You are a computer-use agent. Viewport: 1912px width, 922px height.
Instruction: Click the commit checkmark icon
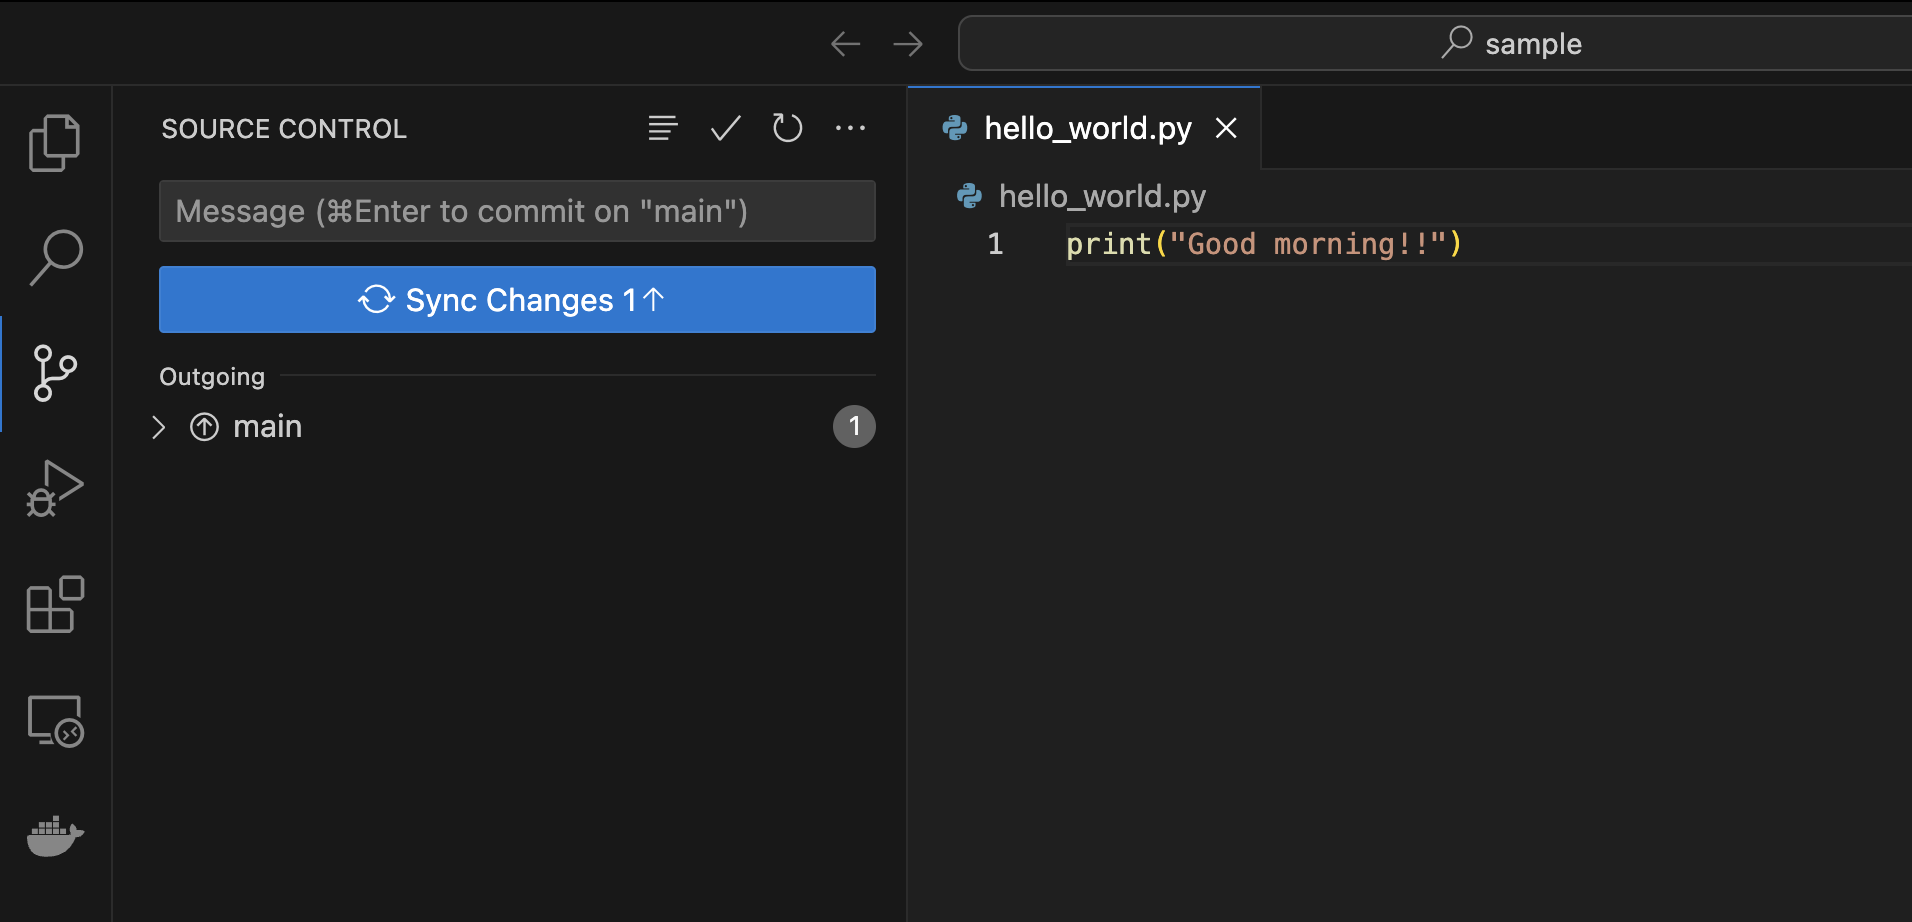(x=725, y=128)
